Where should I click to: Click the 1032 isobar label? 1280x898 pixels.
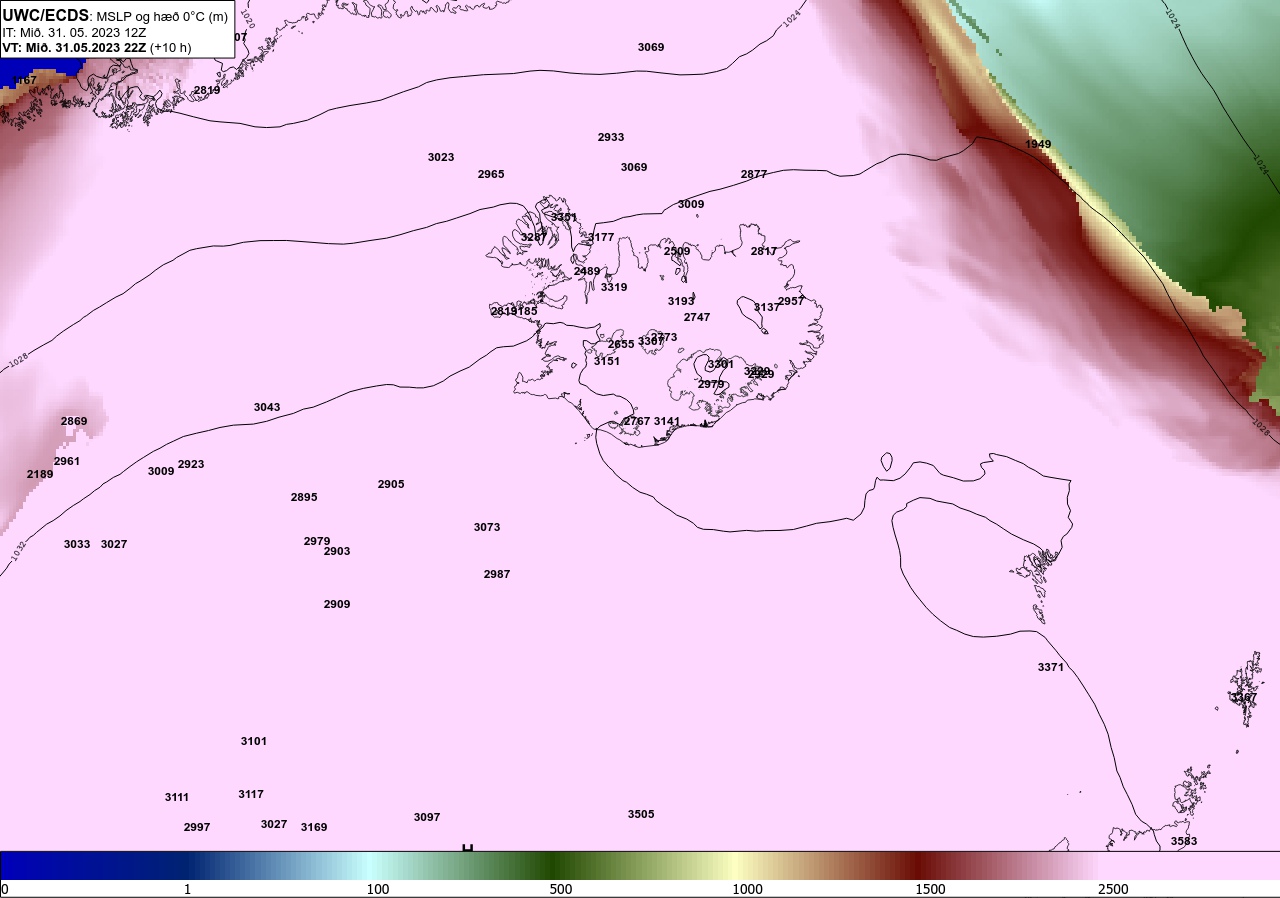click(x=19, y=551)
